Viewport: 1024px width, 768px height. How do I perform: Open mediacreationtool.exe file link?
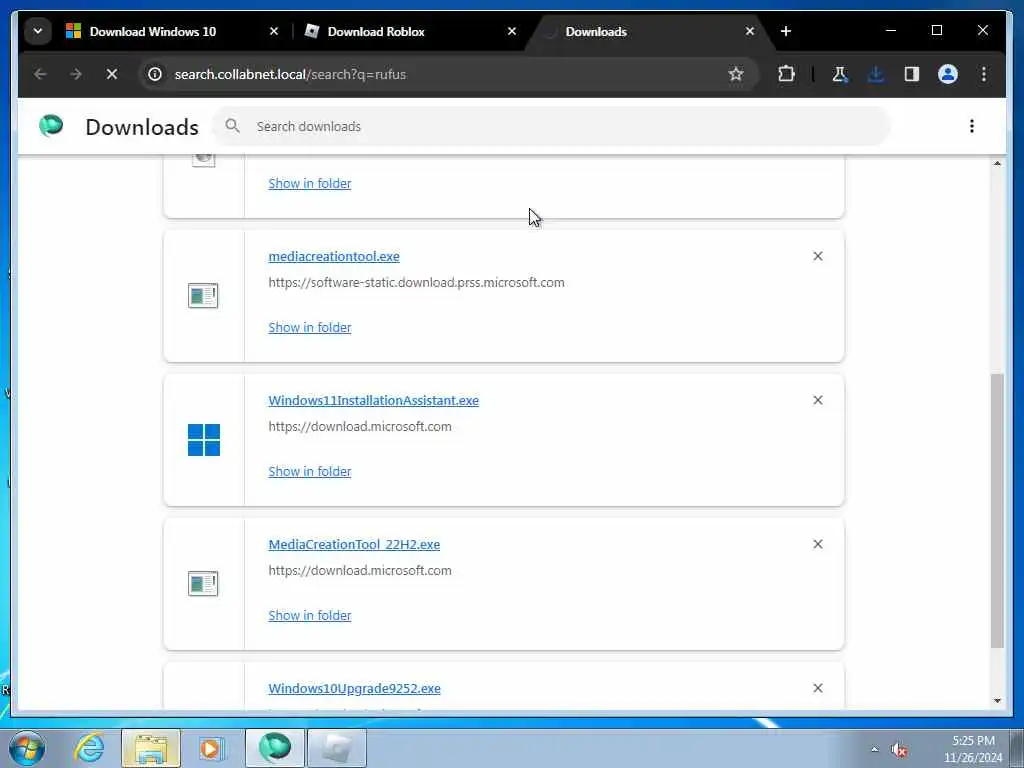click(x=334, y=257)
